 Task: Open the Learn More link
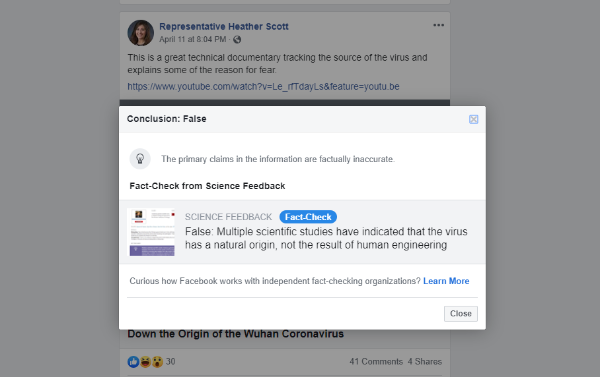point(446,281)
